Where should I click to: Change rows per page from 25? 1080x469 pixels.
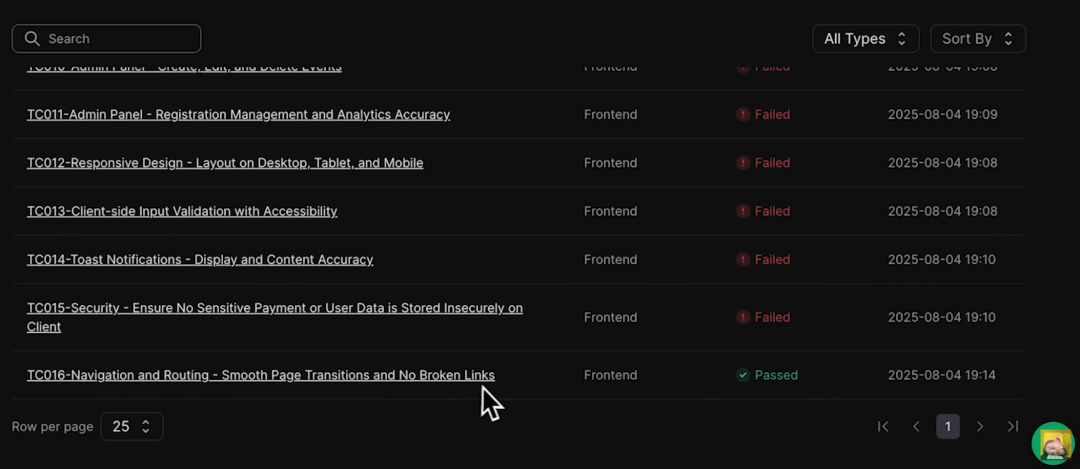(x=132, y=426)
